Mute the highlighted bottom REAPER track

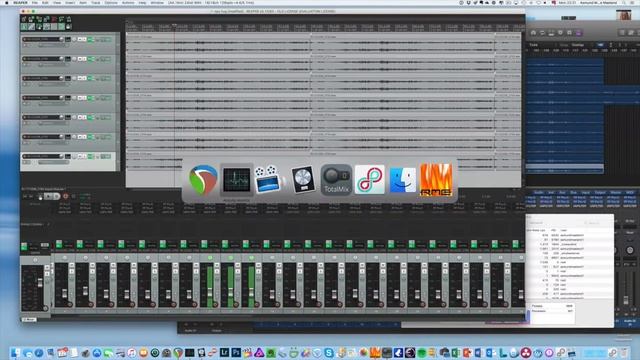point(80,156)
